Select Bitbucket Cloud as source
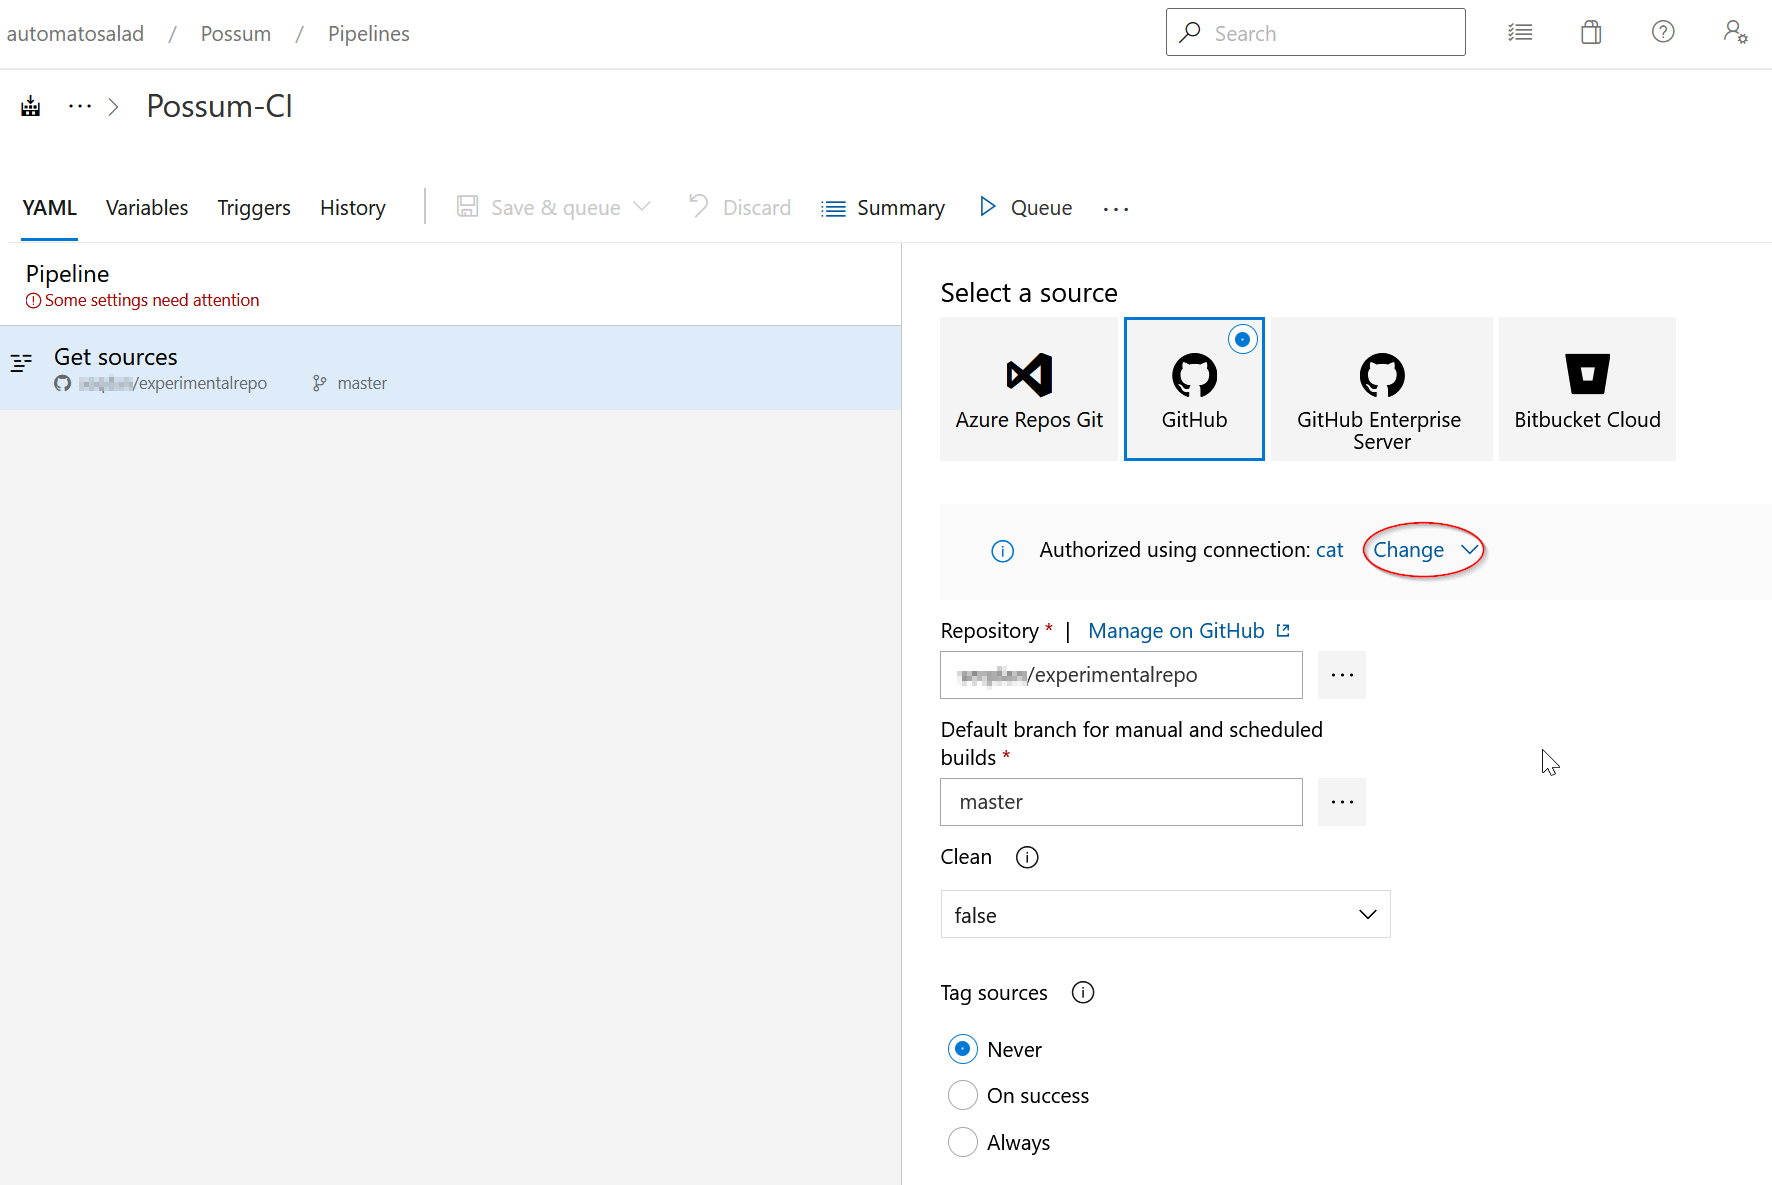The width and height of the screenshot is (1772, 1185). 1587,389
